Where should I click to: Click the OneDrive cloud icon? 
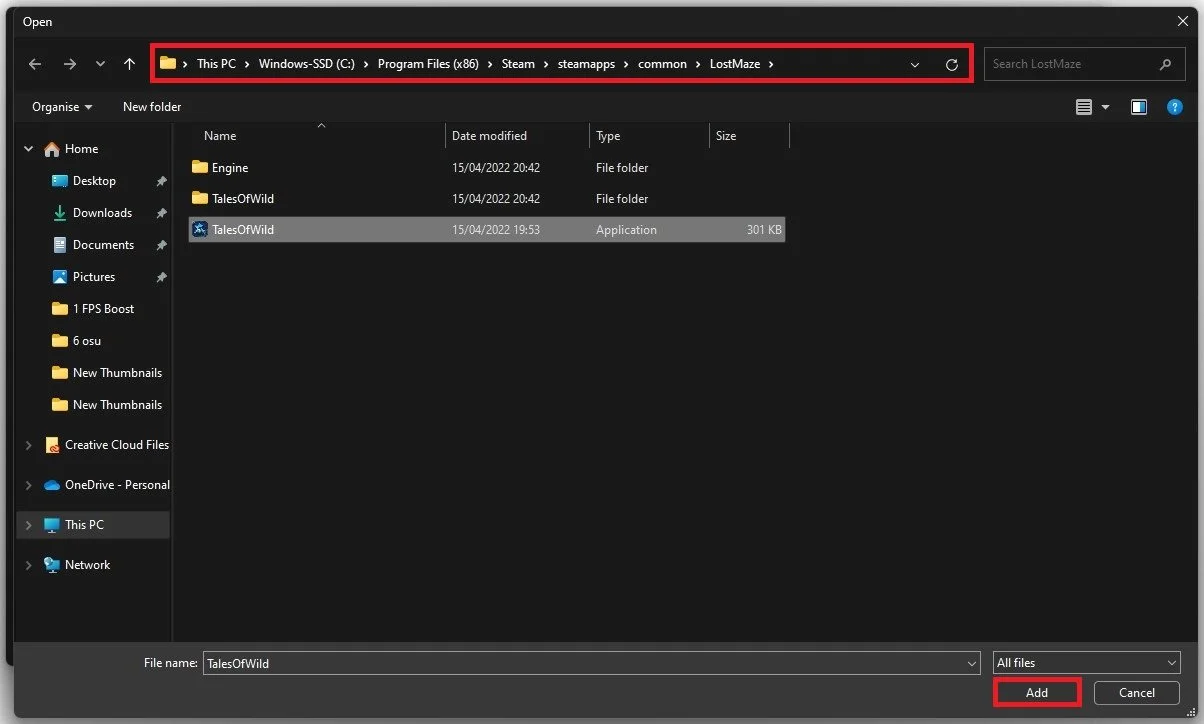(52, 485)
